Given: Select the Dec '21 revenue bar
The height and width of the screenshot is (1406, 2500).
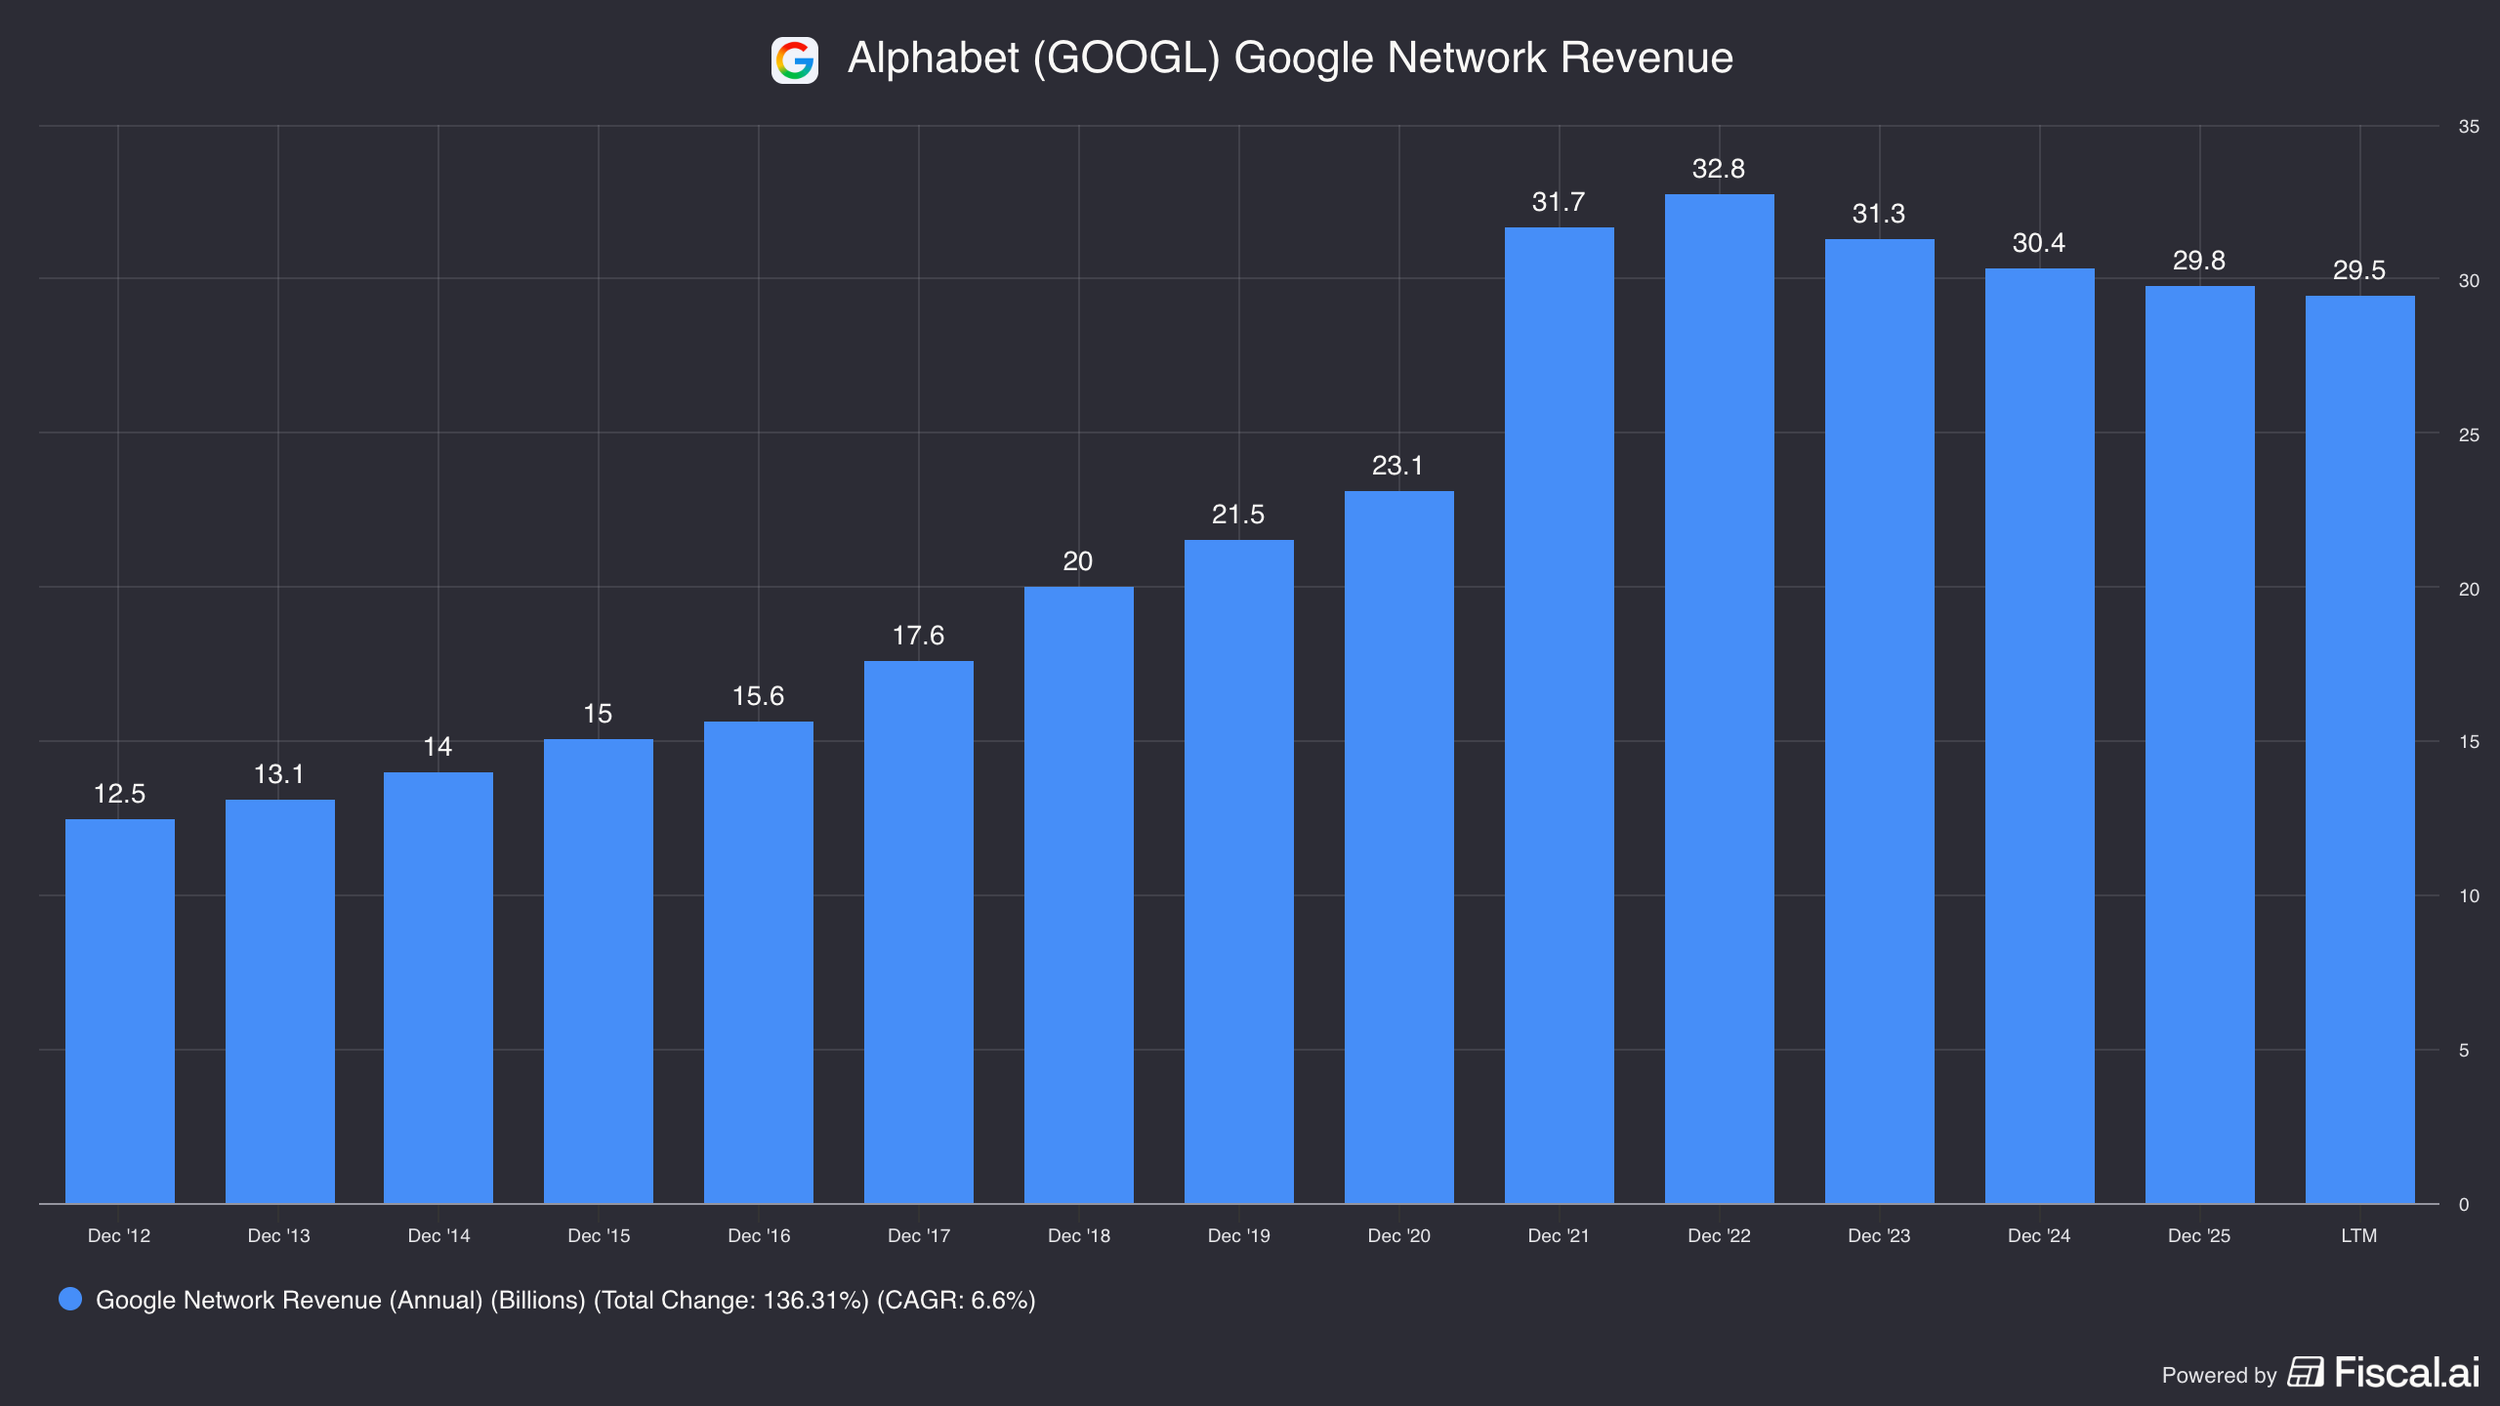Looking at the screenshot, I should click(x=1559, y=715).
